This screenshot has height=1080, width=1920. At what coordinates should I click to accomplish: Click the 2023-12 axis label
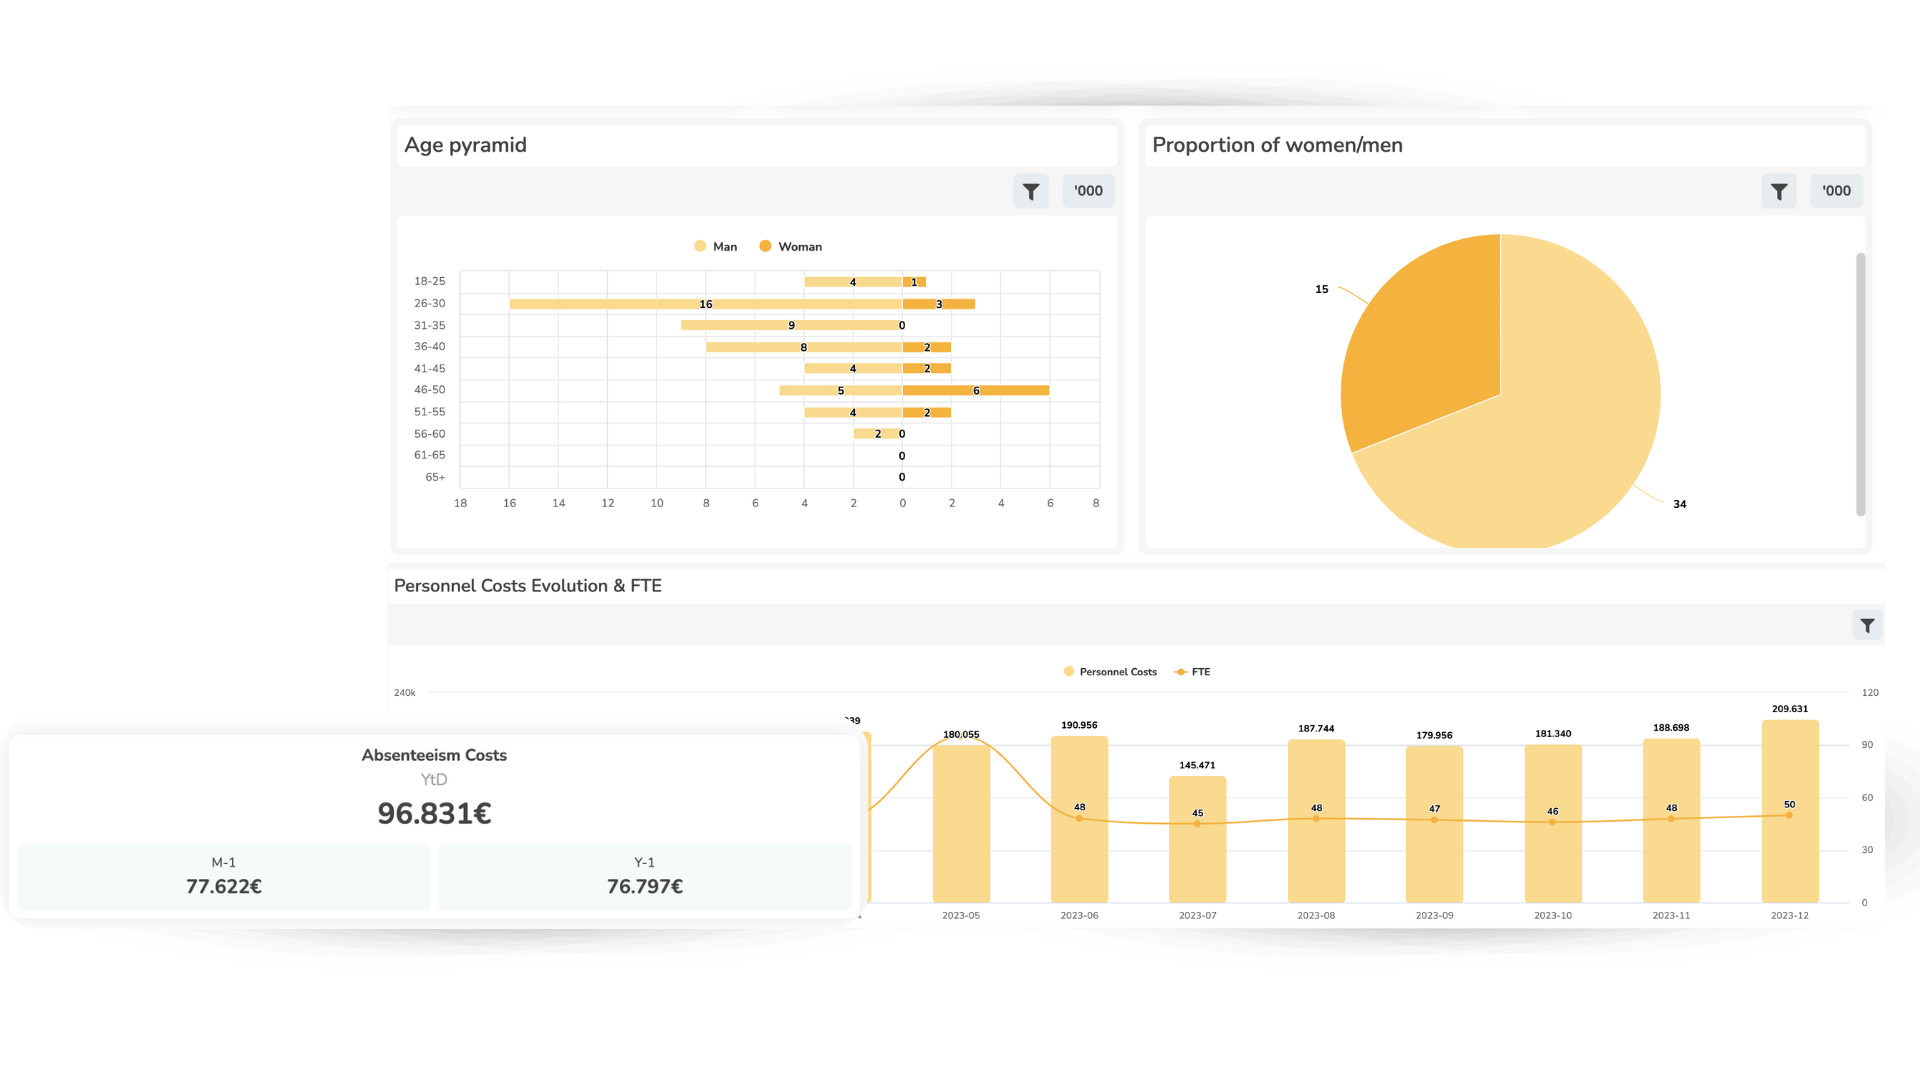click(x=1790, y=916)
